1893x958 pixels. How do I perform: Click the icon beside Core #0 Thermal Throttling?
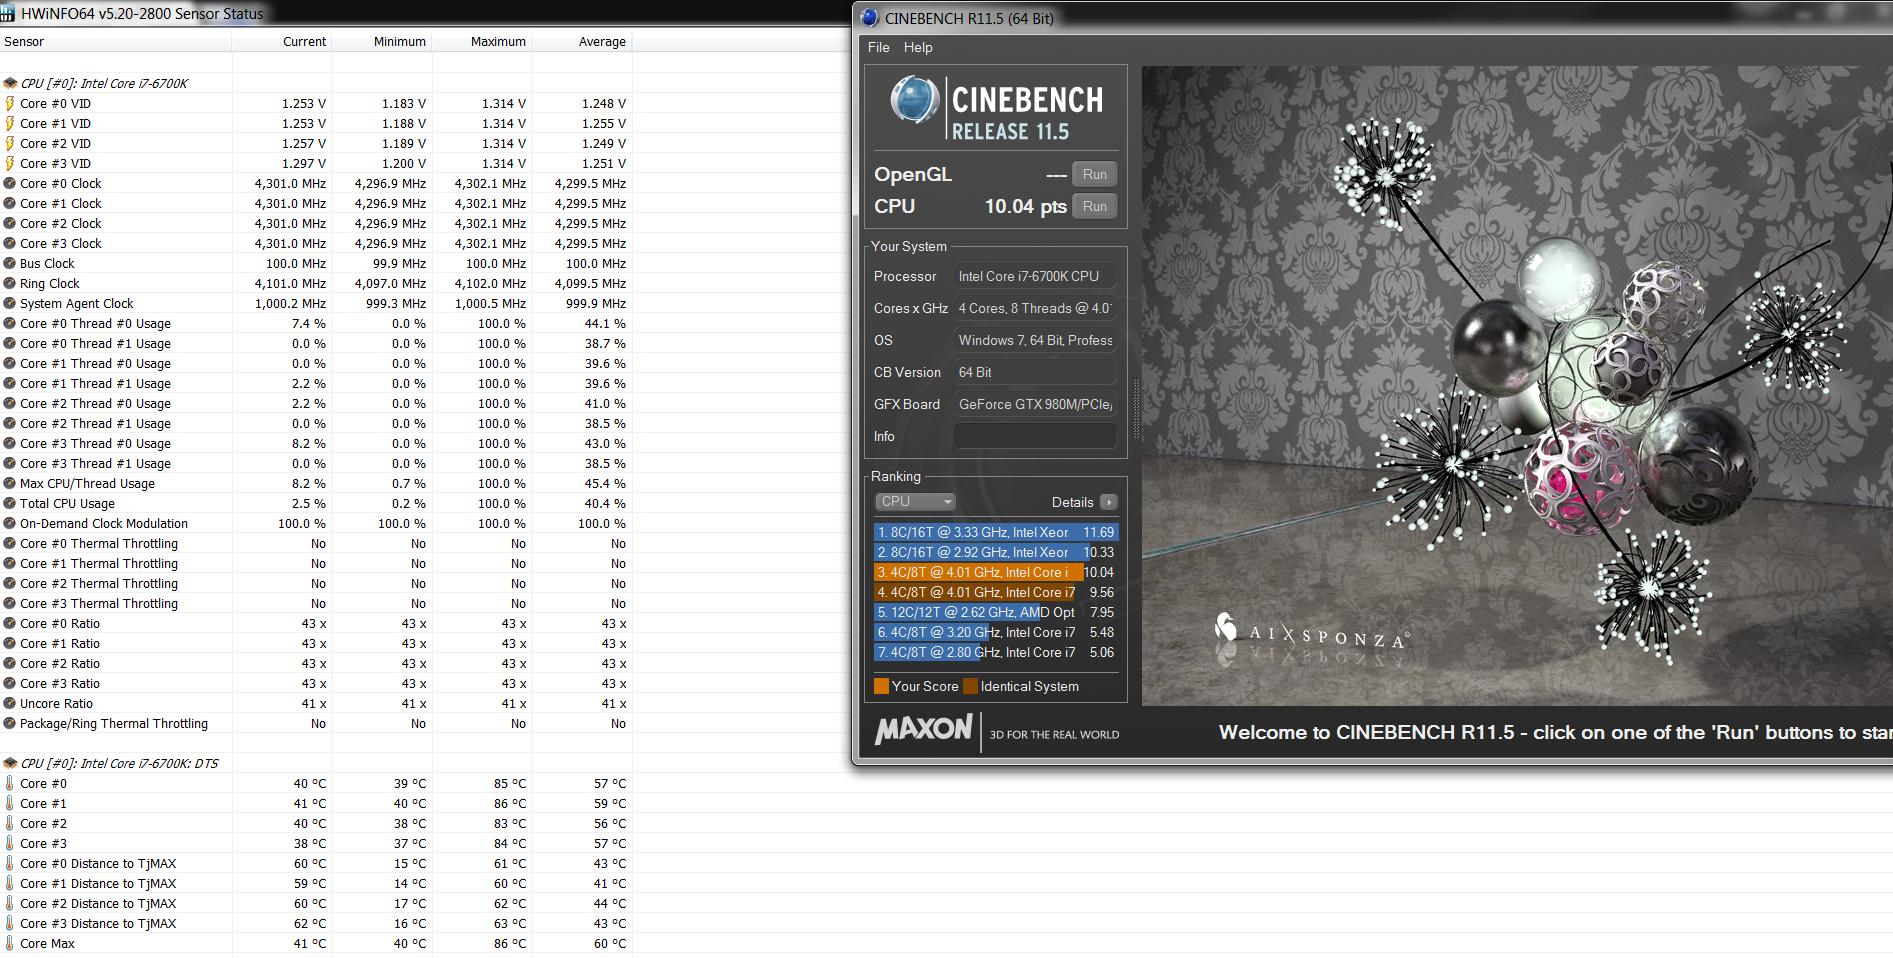pyautogui.click(x=10, y=544)
